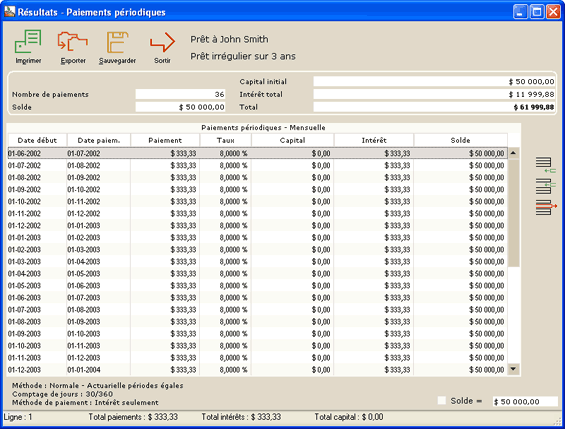Click the Capital column header
565x429 pixels.
(293, 140)
